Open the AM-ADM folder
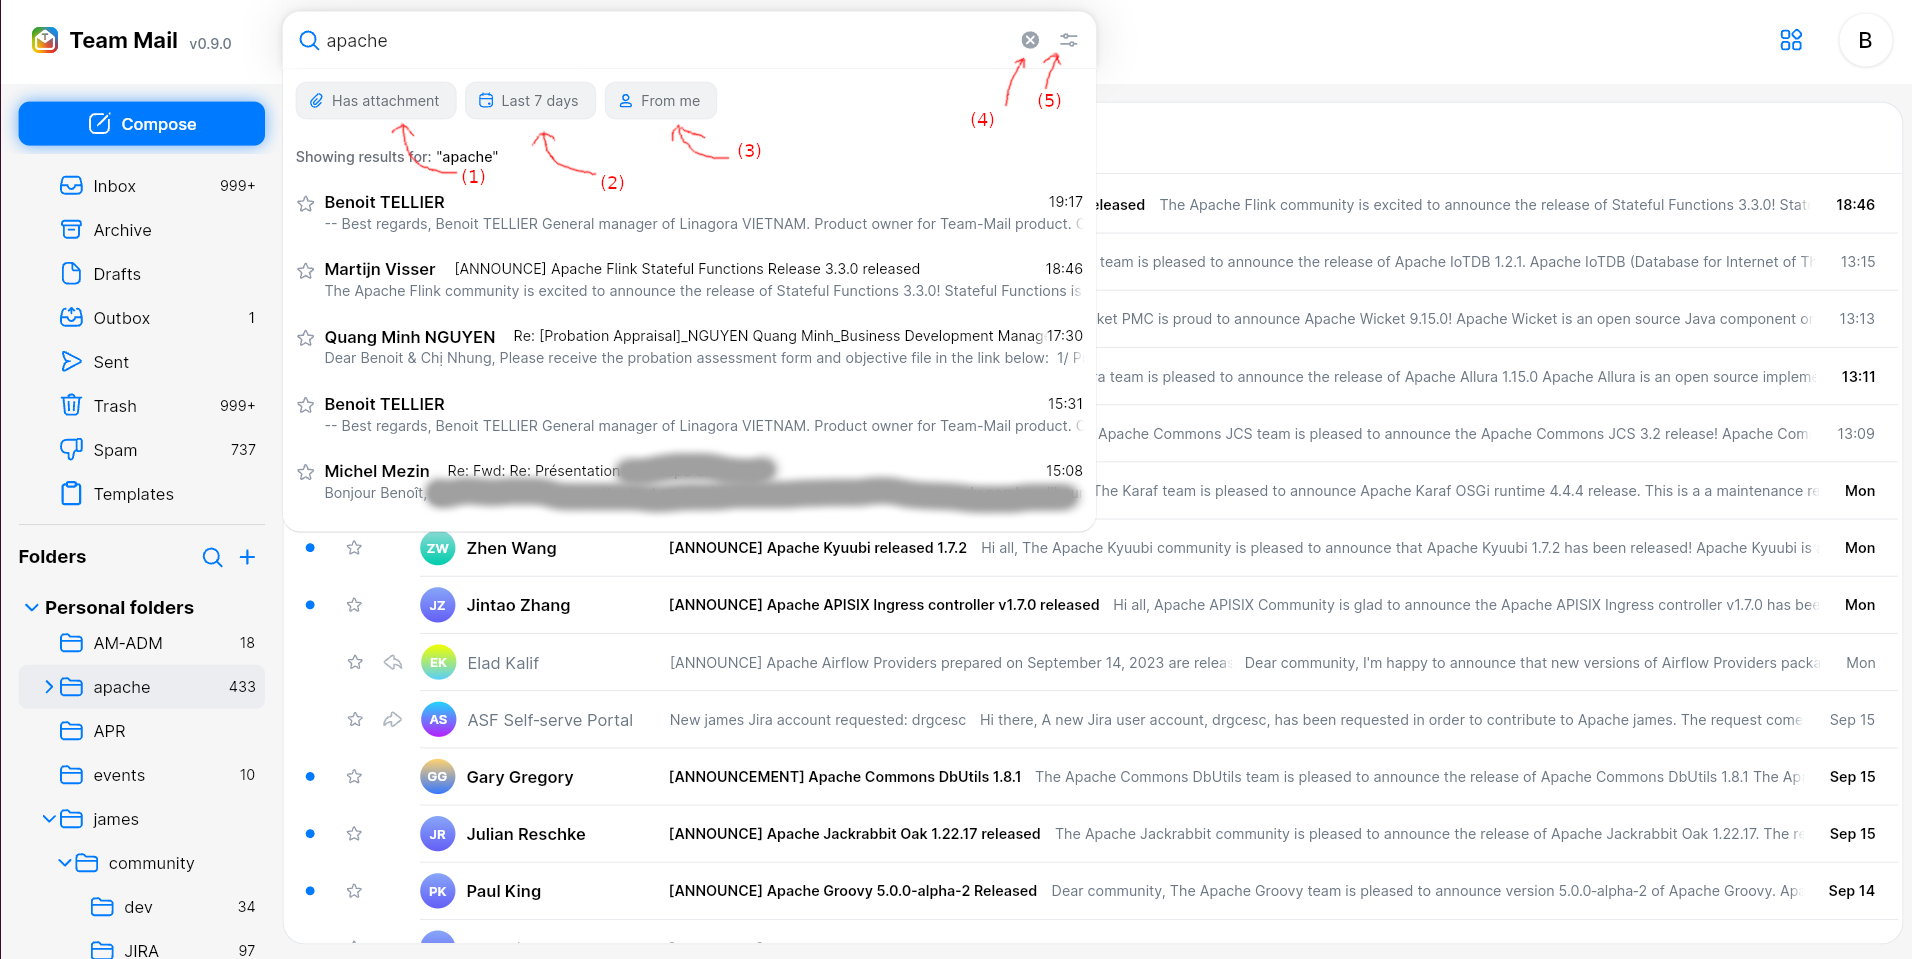Screen dimensions: 1912x959 (142, 643)
